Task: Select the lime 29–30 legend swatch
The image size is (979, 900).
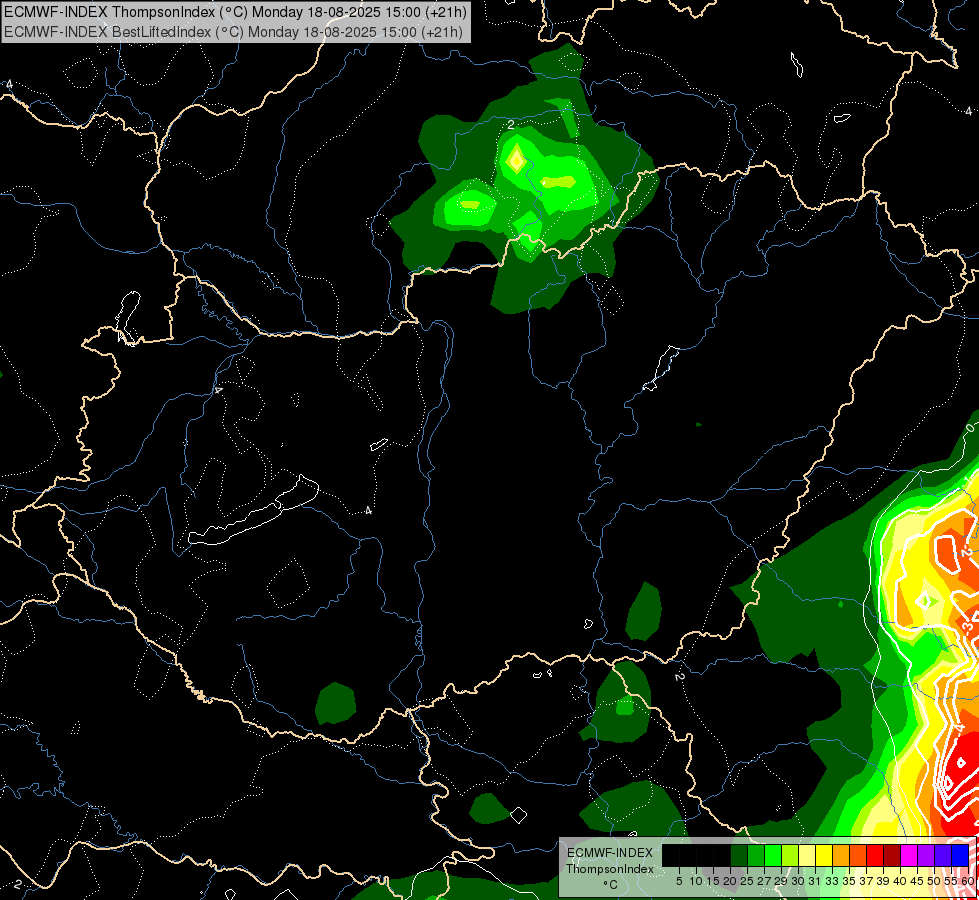Action: [790, 856]
